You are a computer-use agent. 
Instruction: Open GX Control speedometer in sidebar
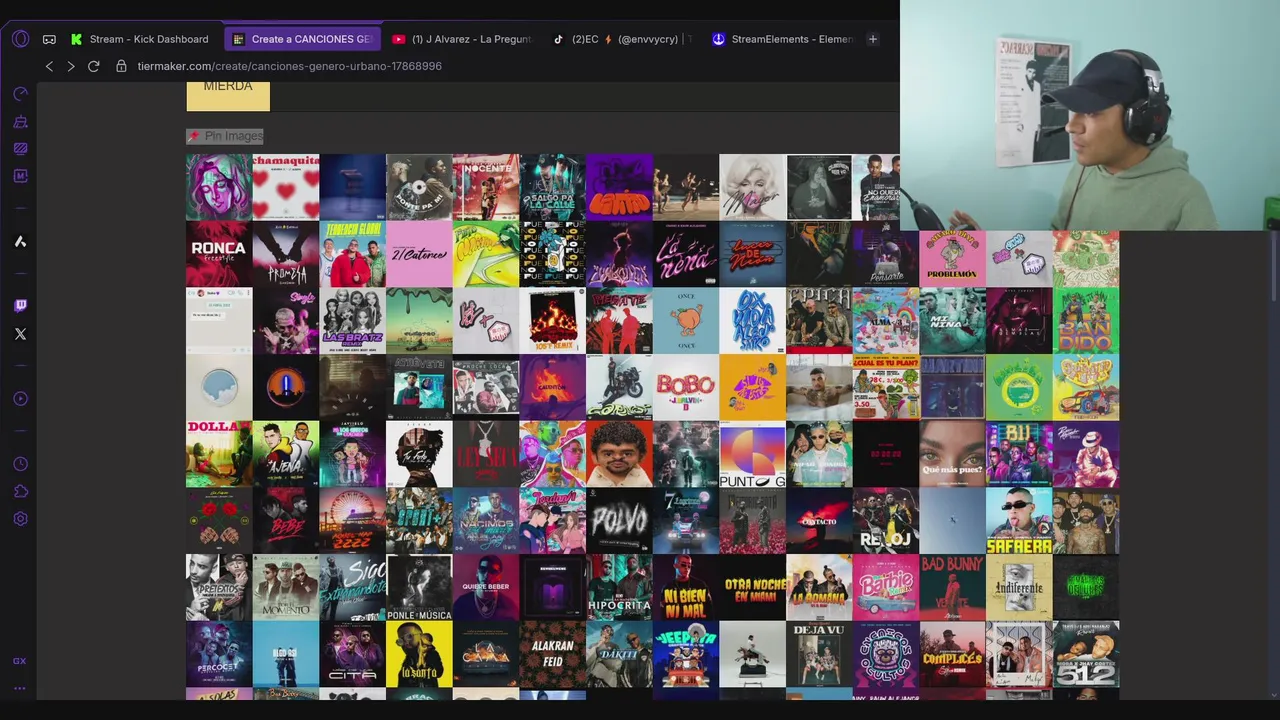pos(20,94)
